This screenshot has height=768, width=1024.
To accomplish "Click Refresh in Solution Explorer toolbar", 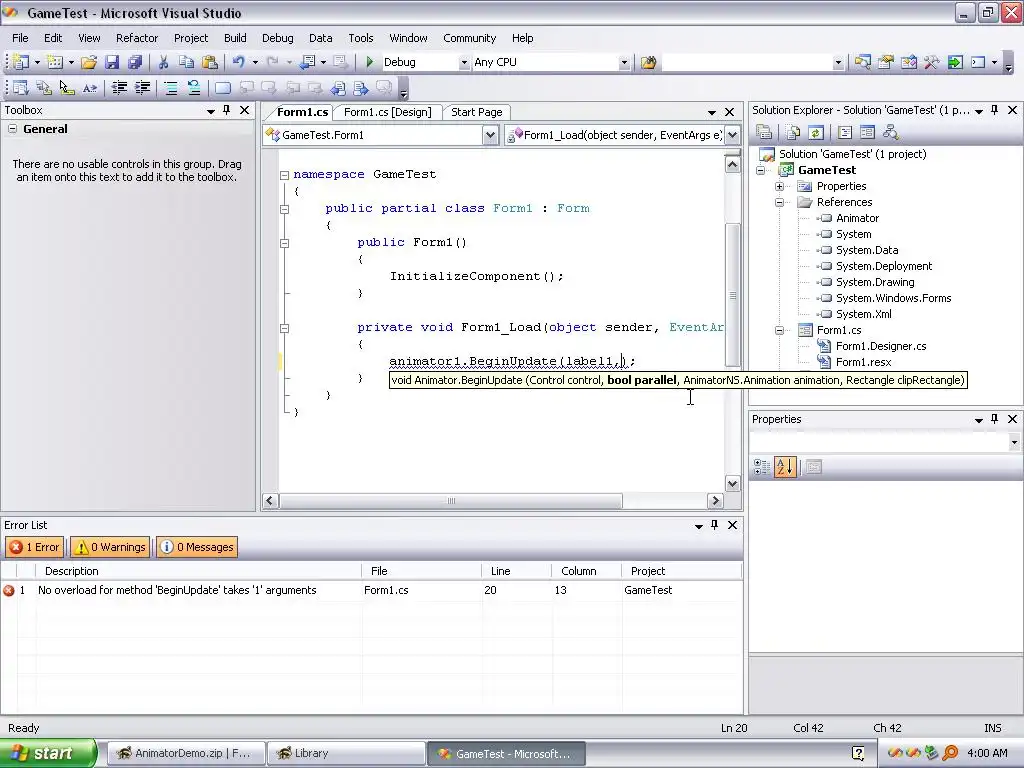I will click(816, 133).
